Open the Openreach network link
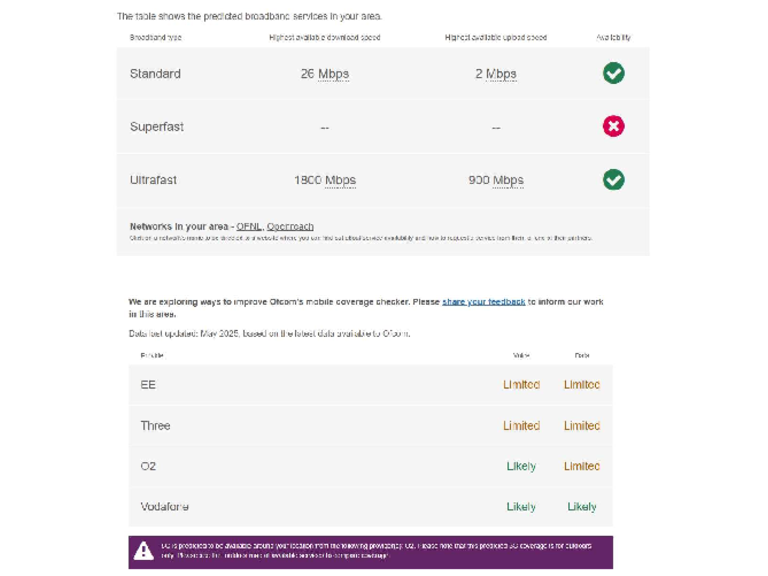Viewport: 768px width, 576px height. [x=290, y=226]
